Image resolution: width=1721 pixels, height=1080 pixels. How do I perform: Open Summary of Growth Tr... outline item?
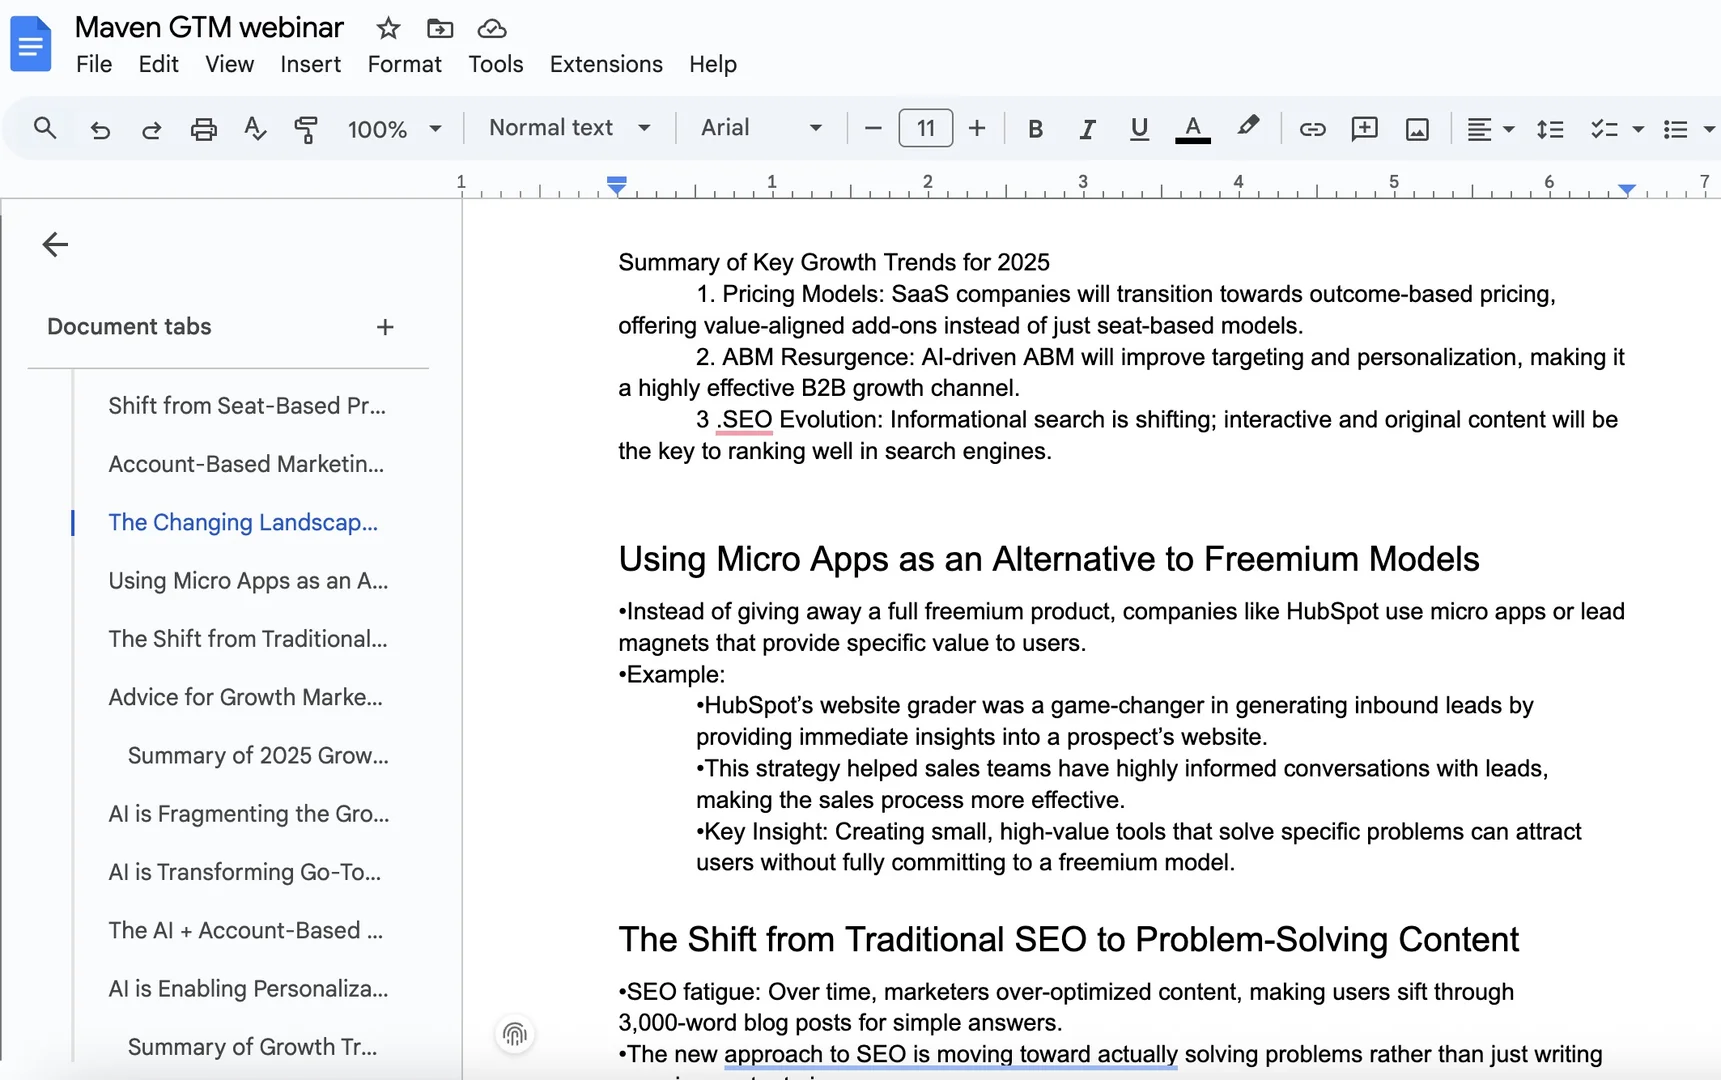[252, 1047]
